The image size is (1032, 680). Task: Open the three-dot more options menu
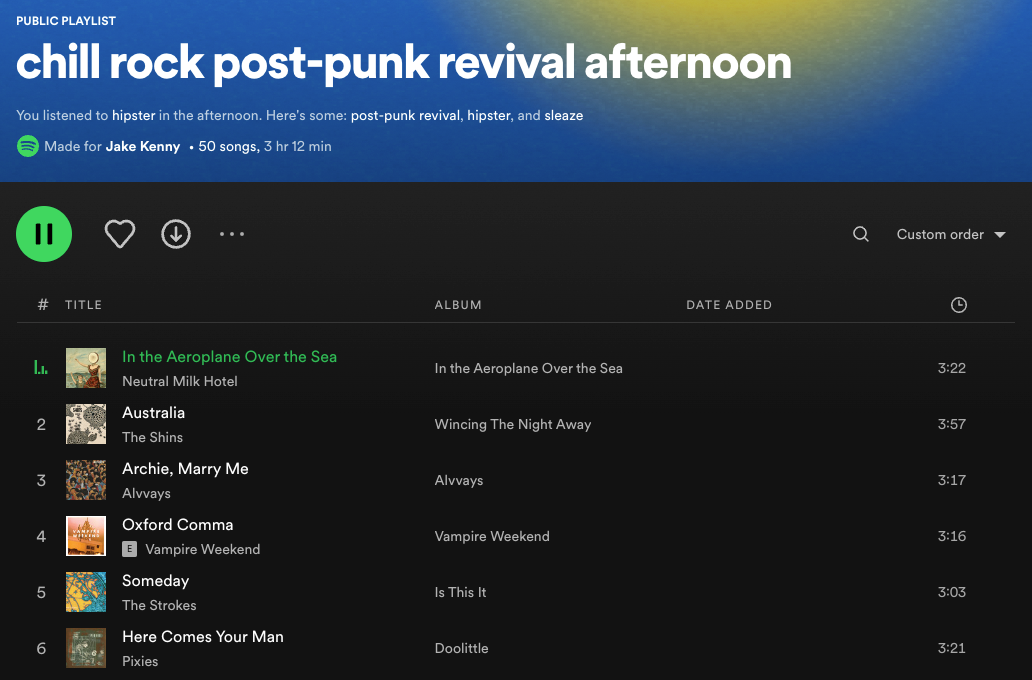[x=232, y=234]
